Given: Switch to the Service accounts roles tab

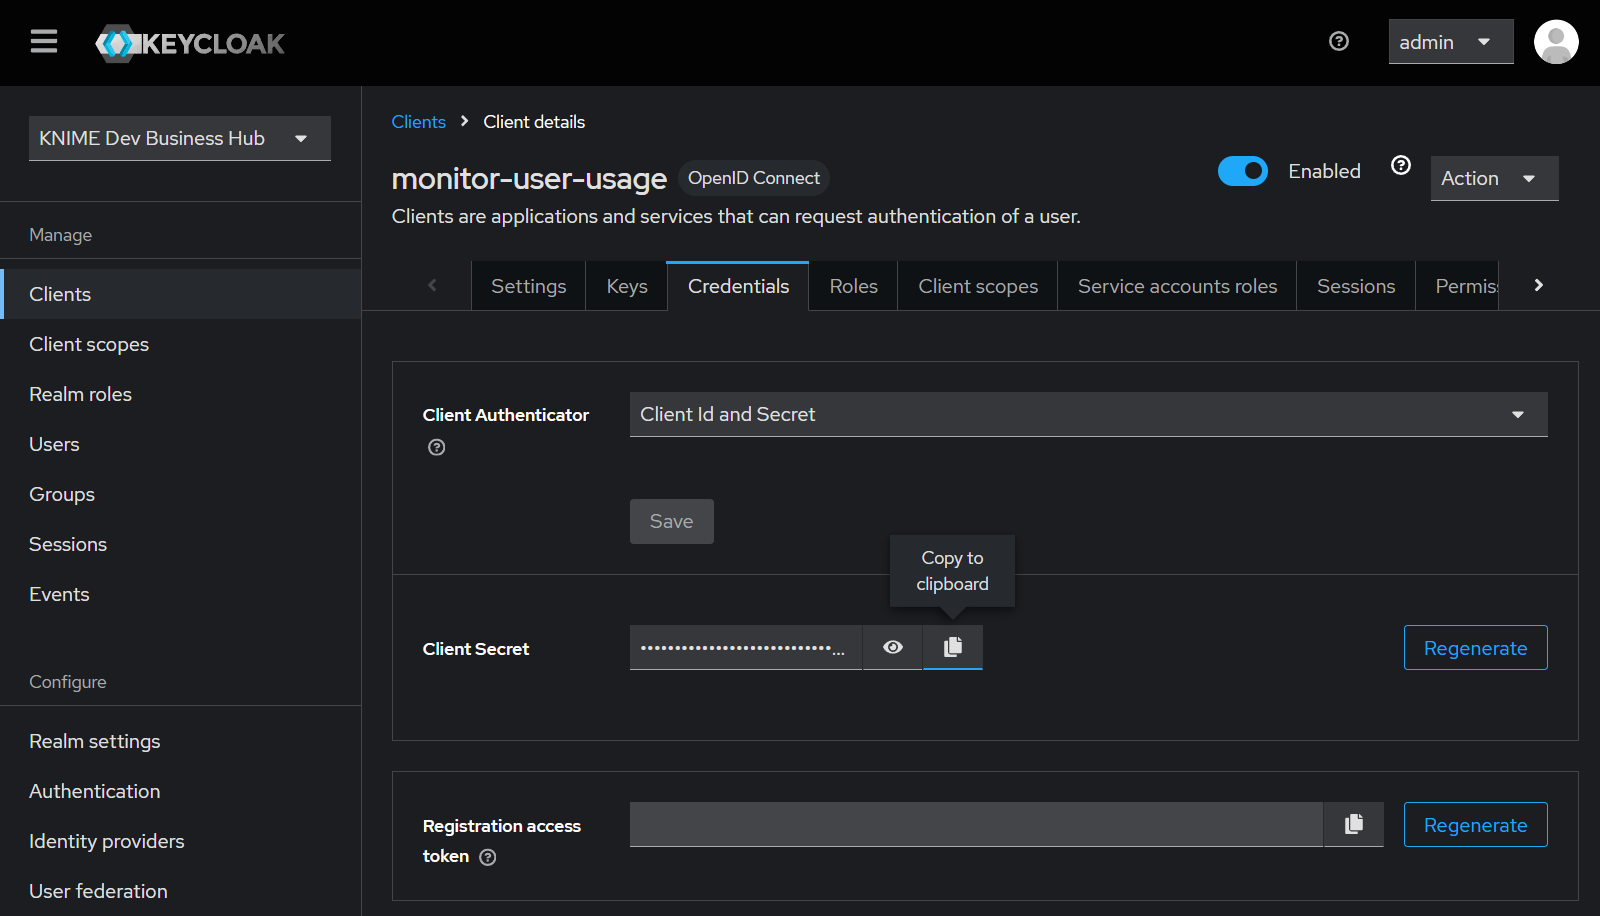Looking at the screenshot, I should [1177, 286].
